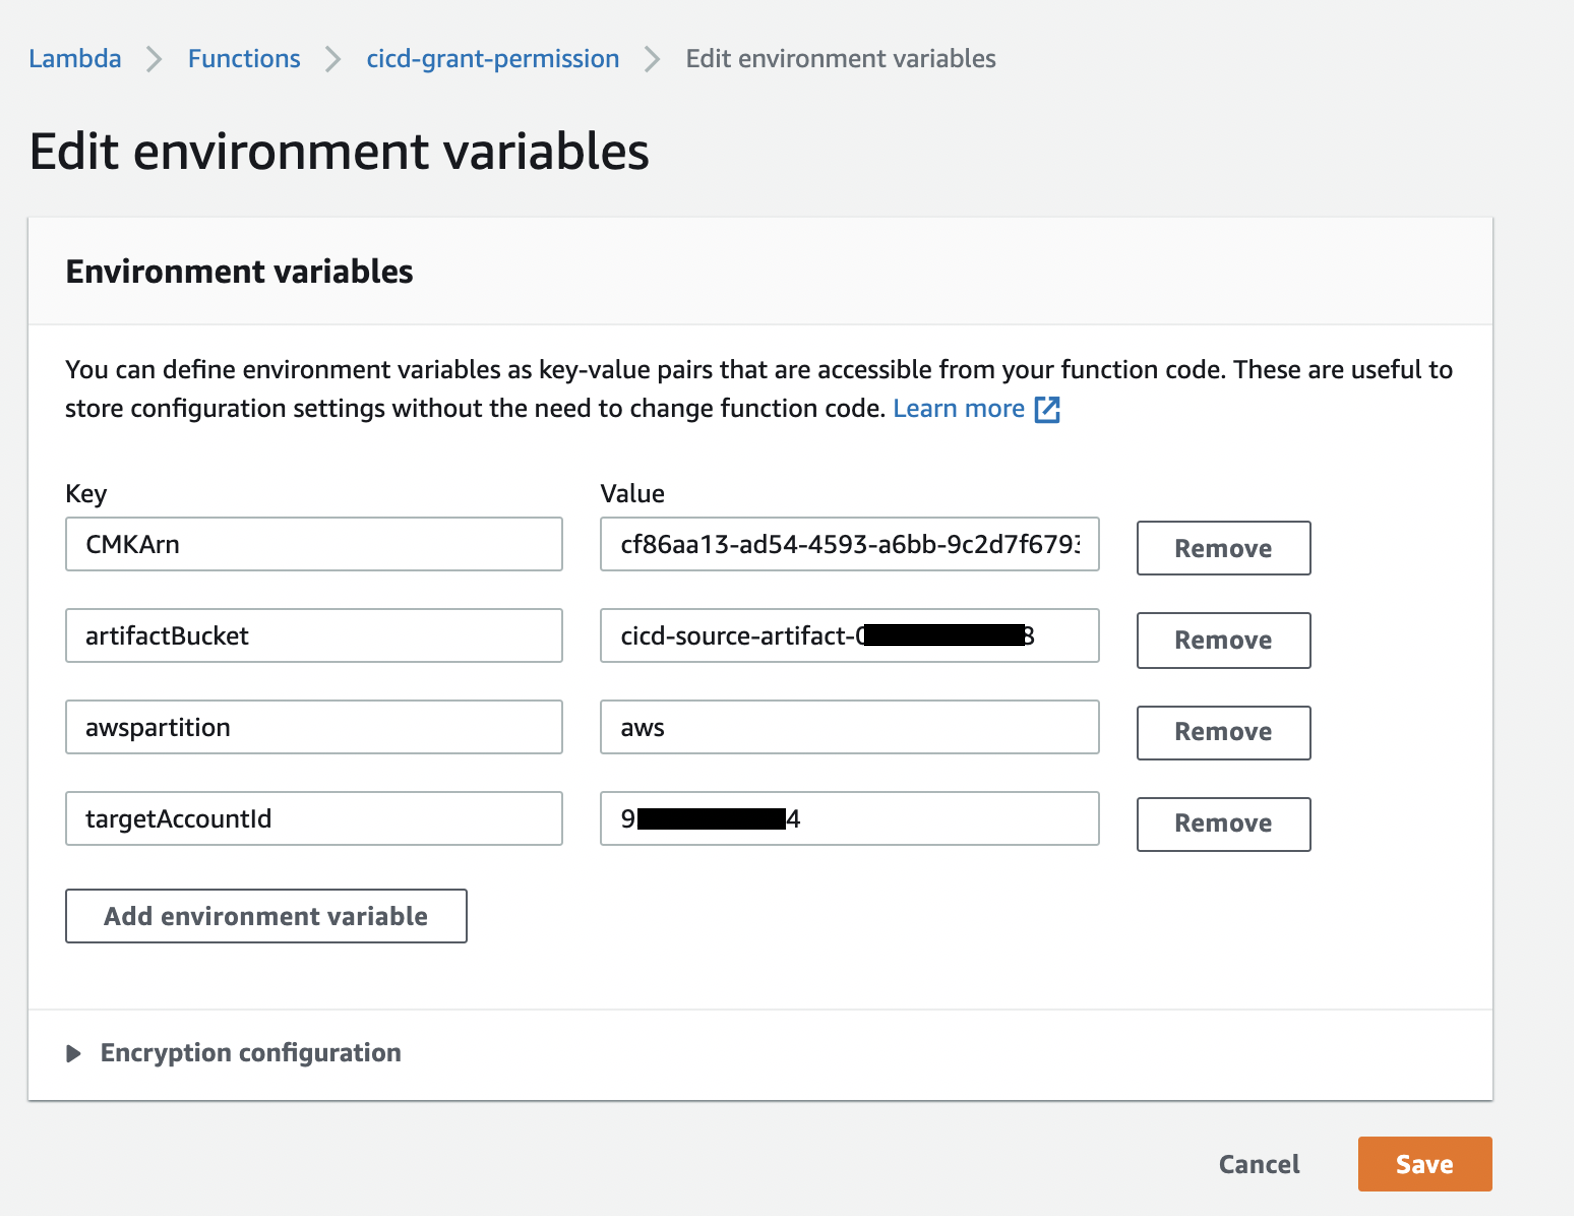
Task: Go to Lambda in the breadcrumb
Action: tap(75, 59)
